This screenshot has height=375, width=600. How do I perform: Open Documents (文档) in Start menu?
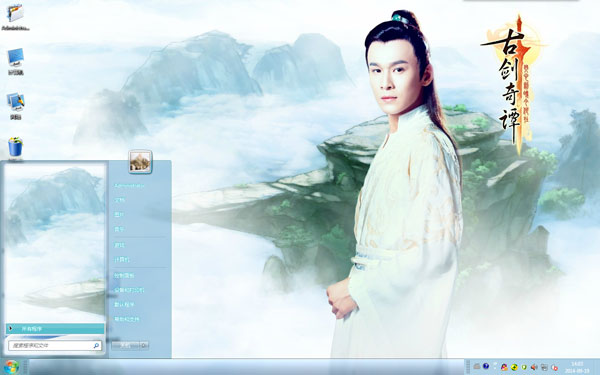(120, 200)
